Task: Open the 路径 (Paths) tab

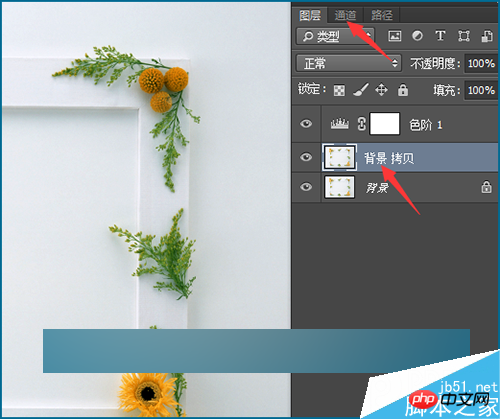Action: pos(382,15)
